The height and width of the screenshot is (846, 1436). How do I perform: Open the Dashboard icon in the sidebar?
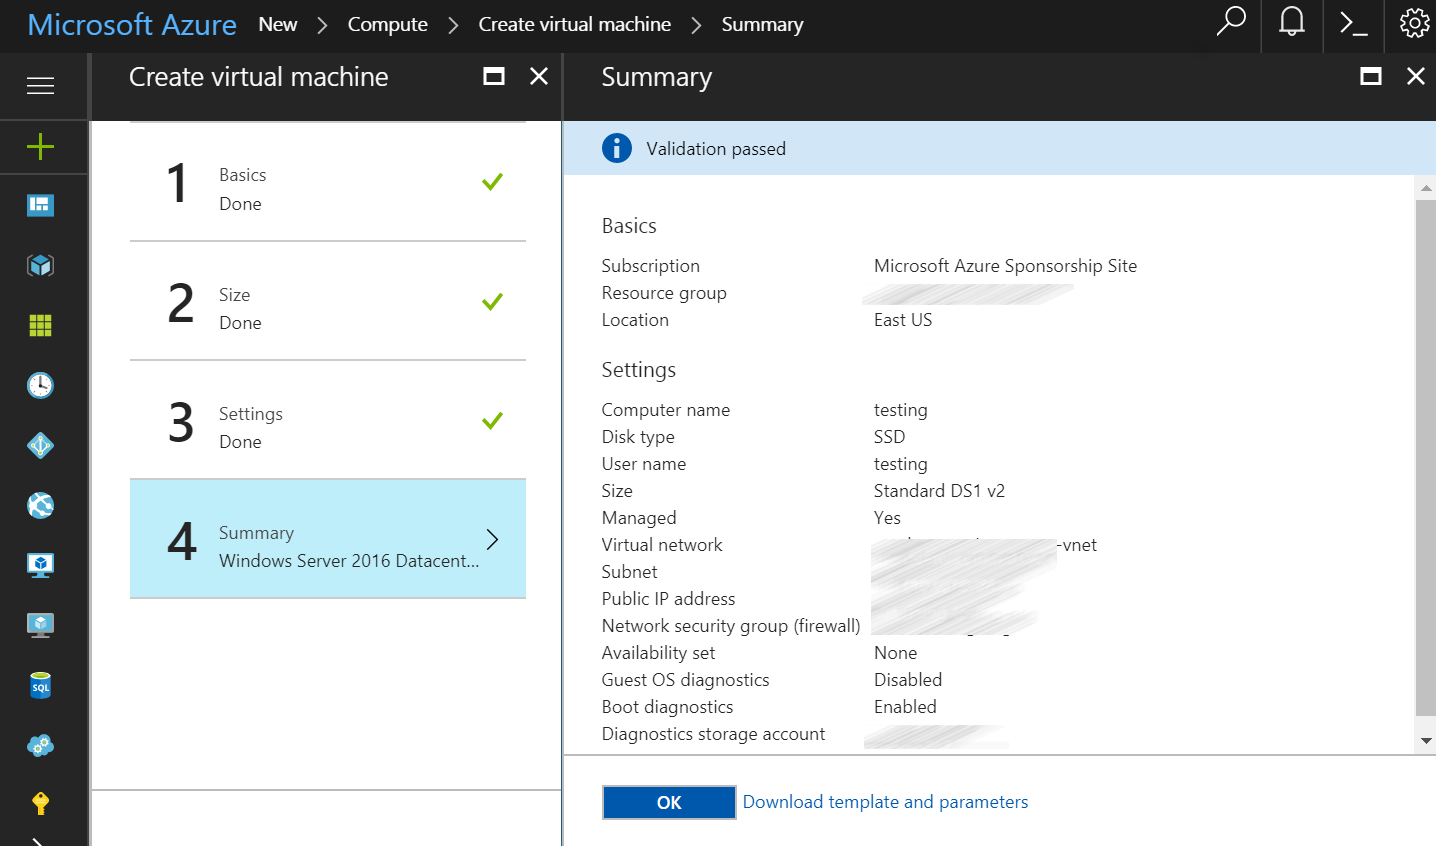[40, 205]
